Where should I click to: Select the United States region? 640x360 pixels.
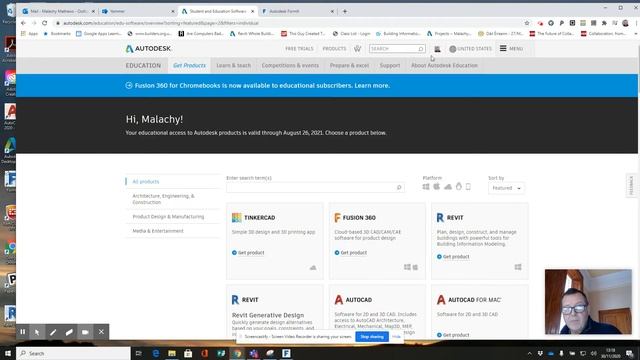pyautogui.click(x=470, y=49)
